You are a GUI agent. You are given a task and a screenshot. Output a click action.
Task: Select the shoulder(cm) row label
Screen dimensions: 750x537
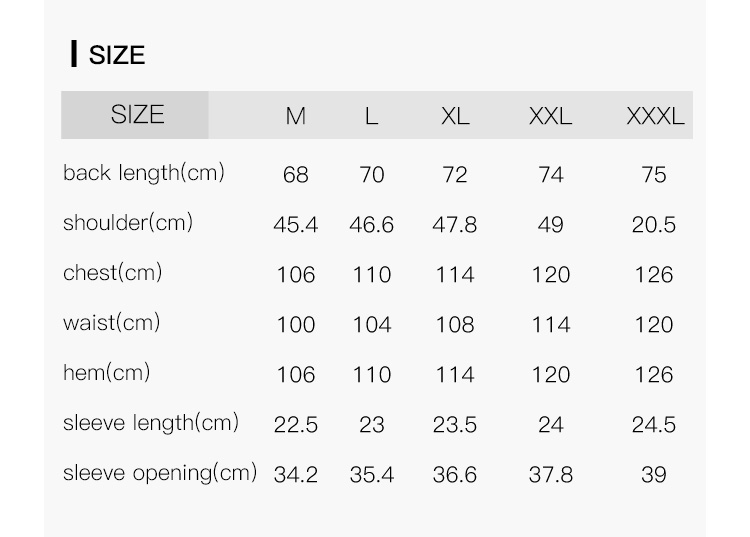pos(128,223)
